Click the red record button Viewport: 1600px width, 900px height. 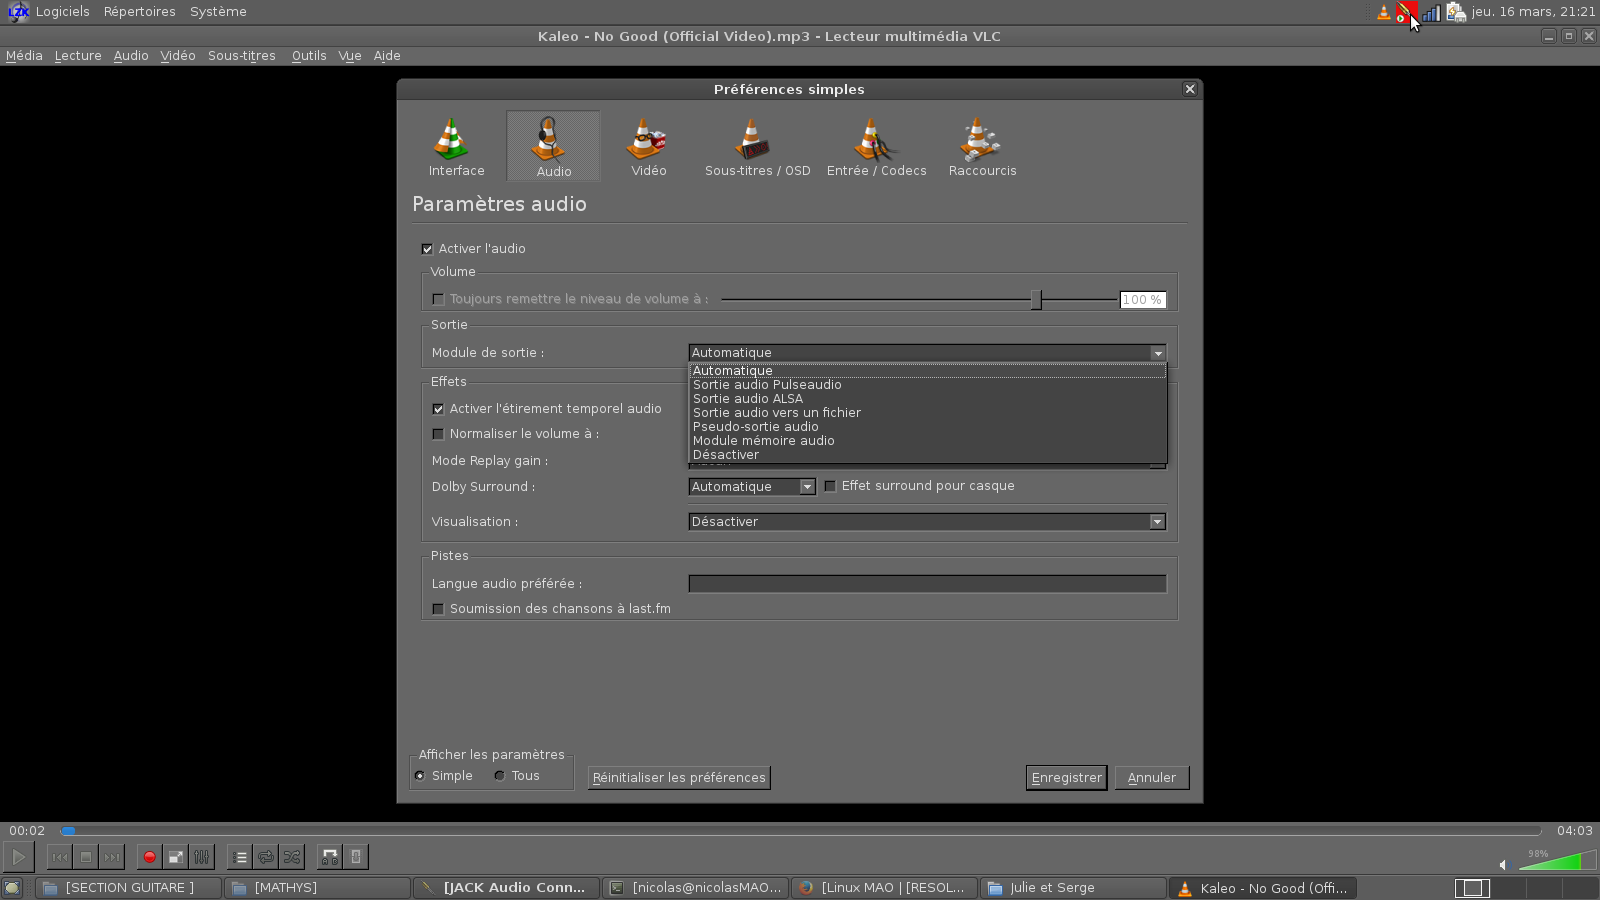(149, 857)
